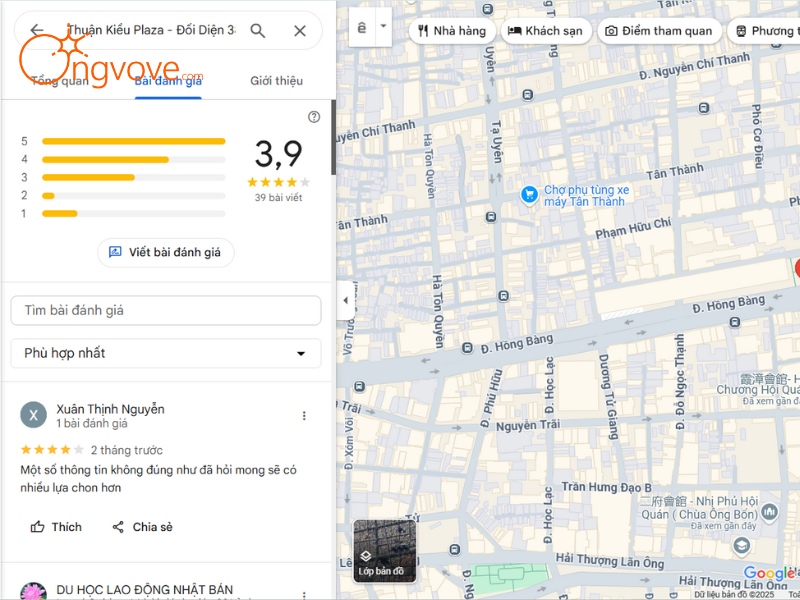The height and width of the screenshot is (600, 800).
Task: Click the museum pin beside Chùa Ông Bổn
Action: click(769, 511)
